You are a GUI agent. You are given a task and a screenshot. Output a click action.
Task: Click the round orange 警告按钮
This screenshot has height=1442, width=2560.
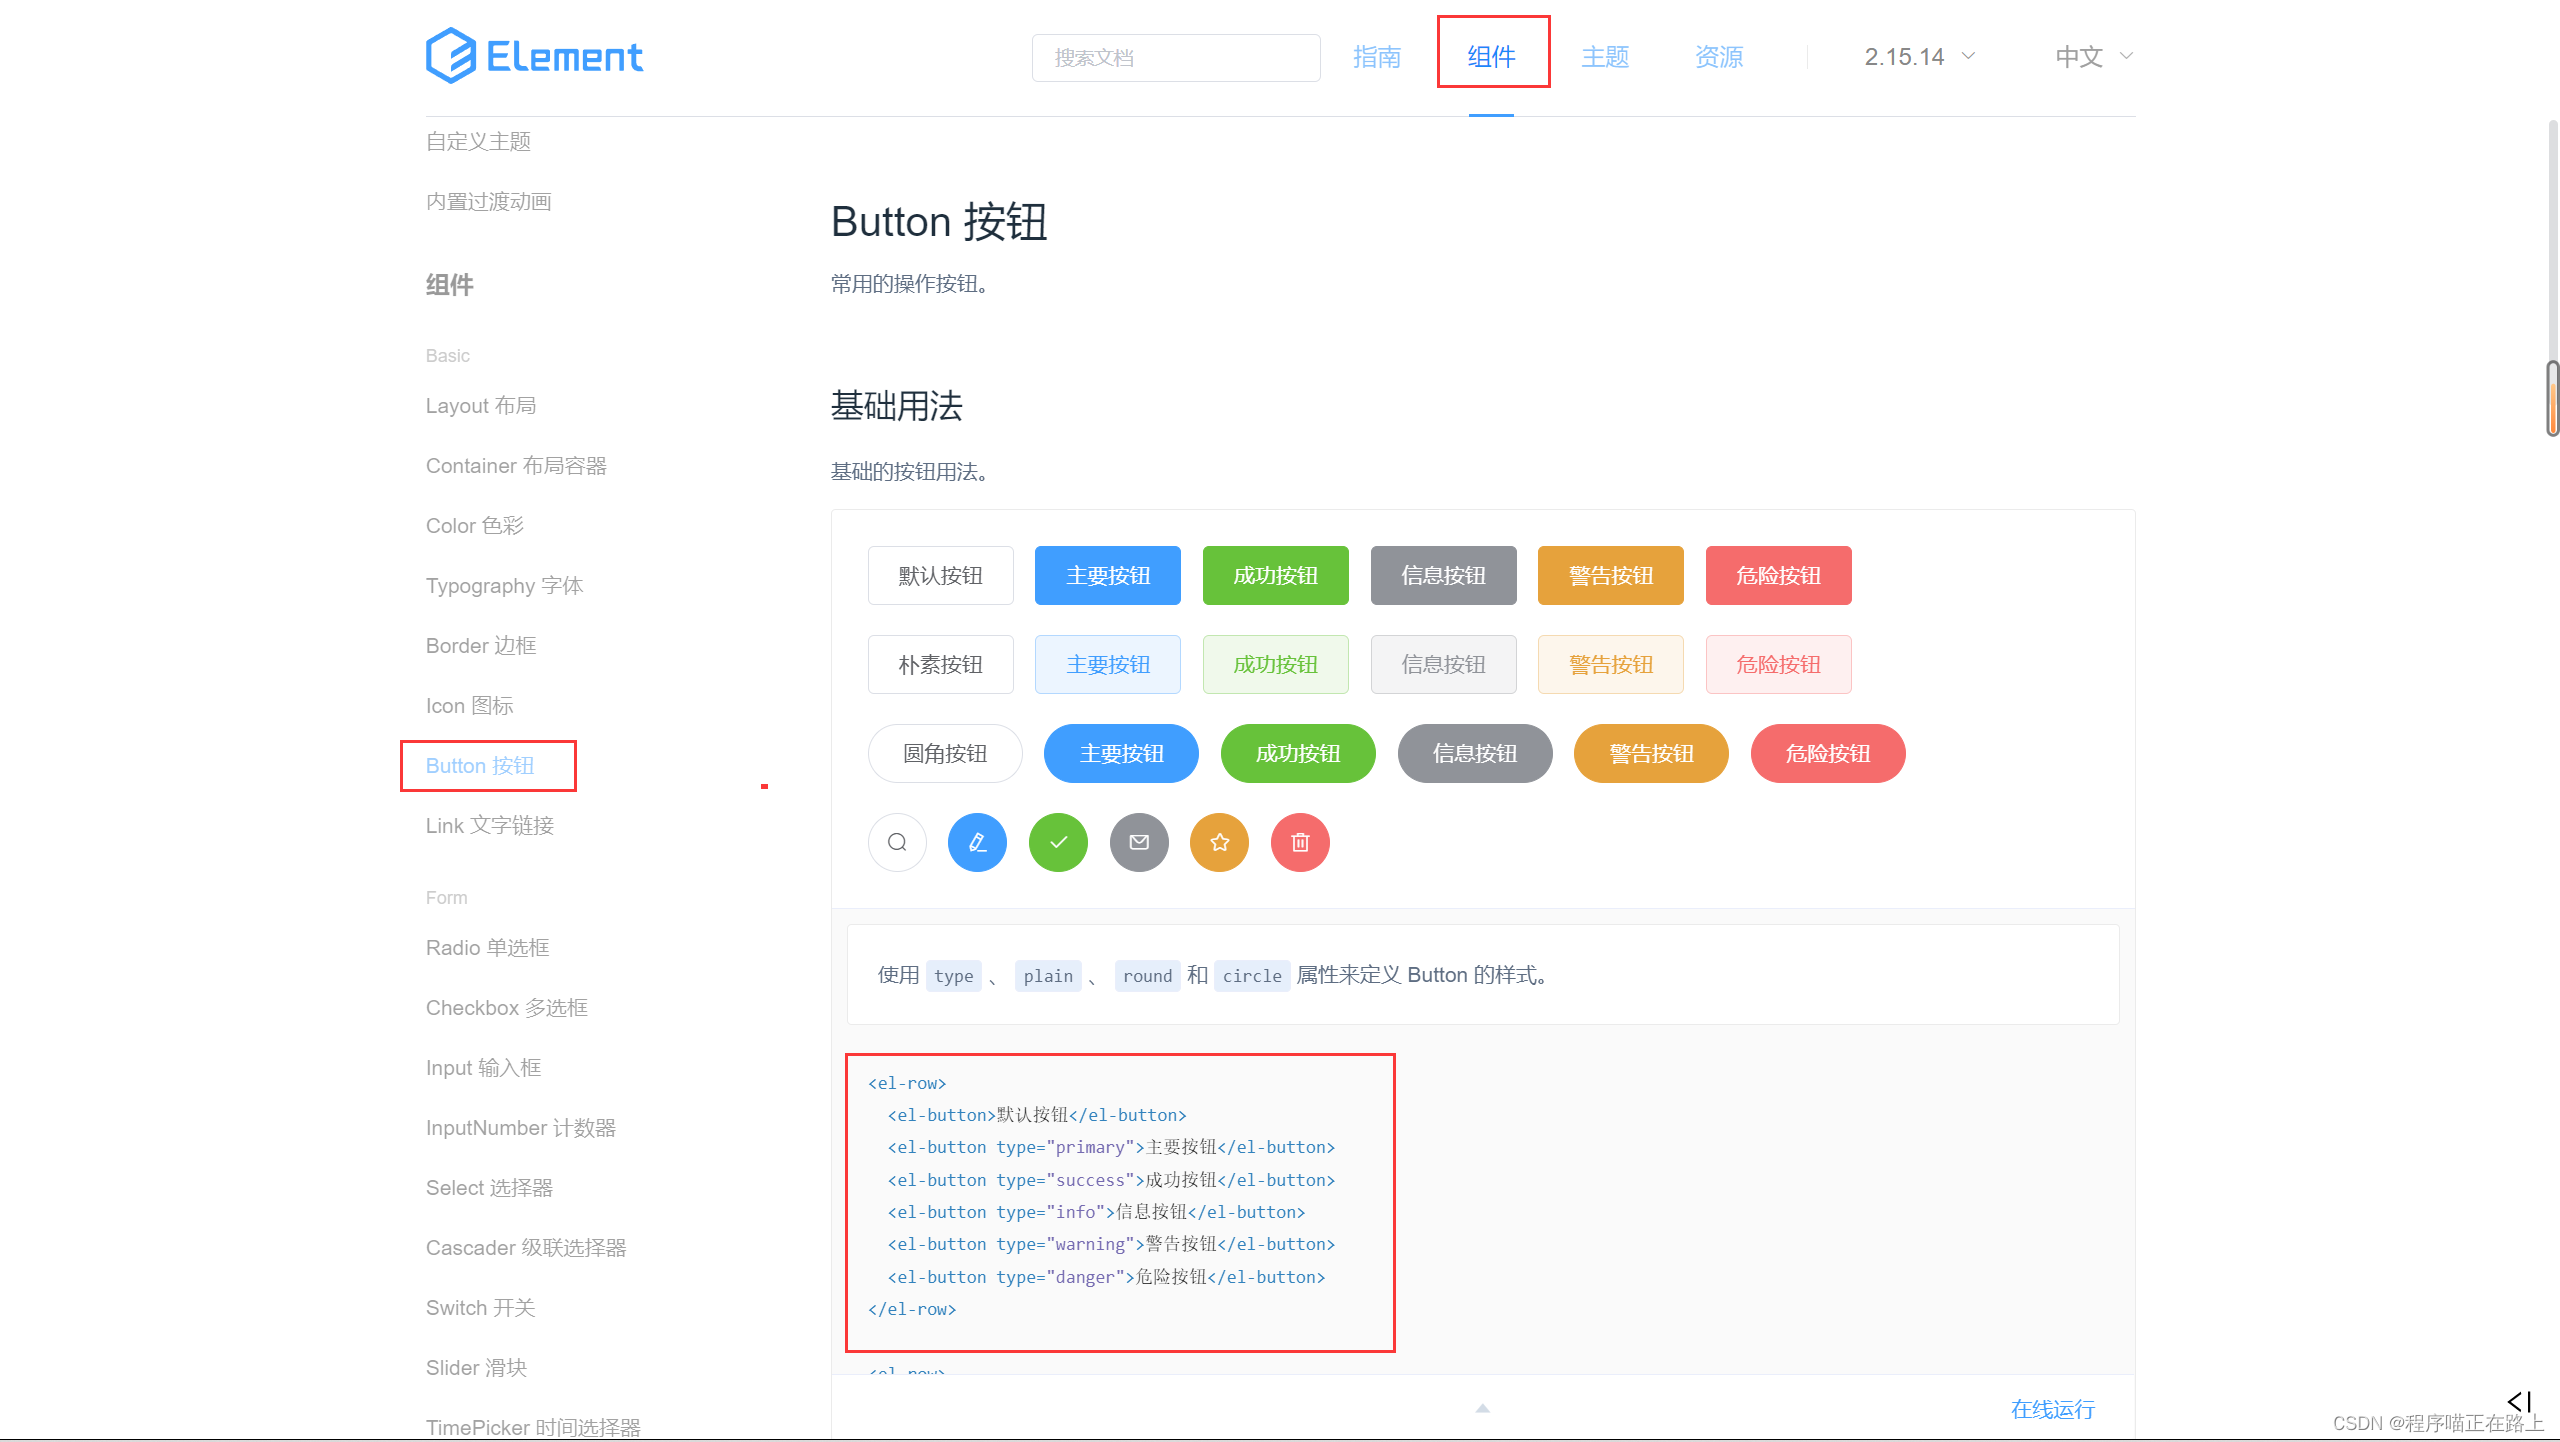(x=1651, y=753)
